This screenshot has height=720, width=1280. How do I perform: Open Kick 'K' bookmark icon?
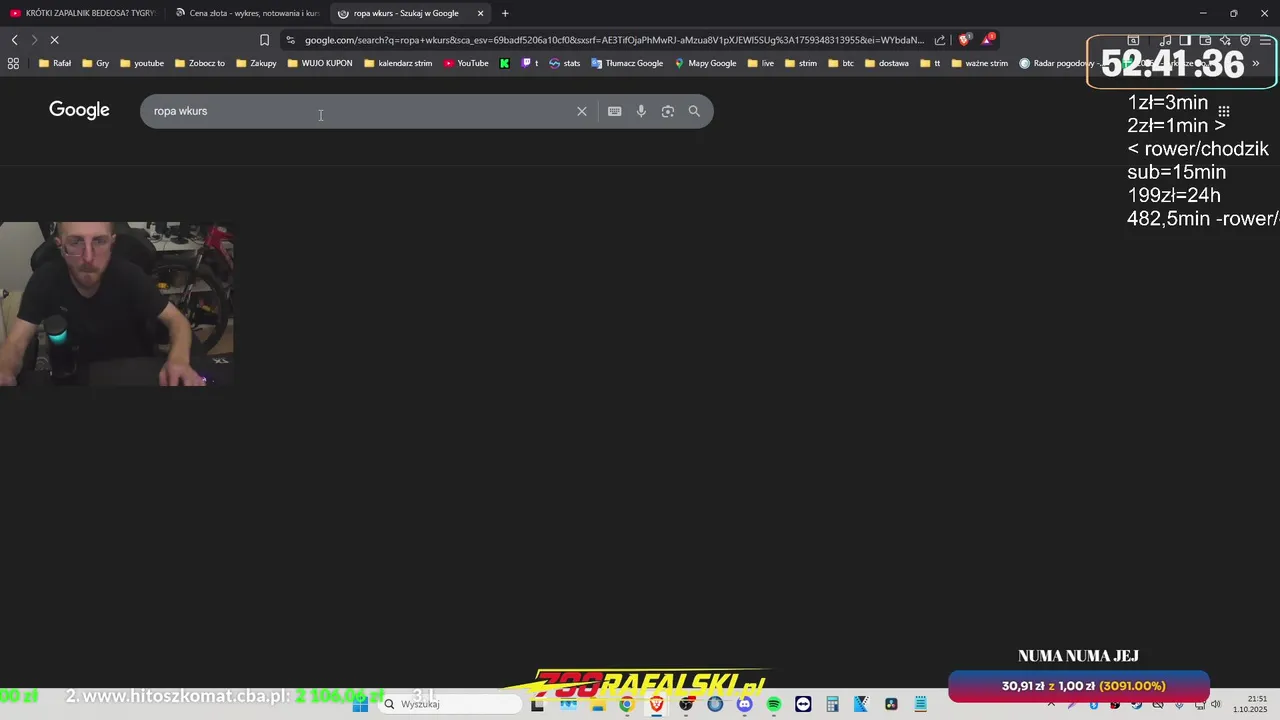[x=504, y=63]
